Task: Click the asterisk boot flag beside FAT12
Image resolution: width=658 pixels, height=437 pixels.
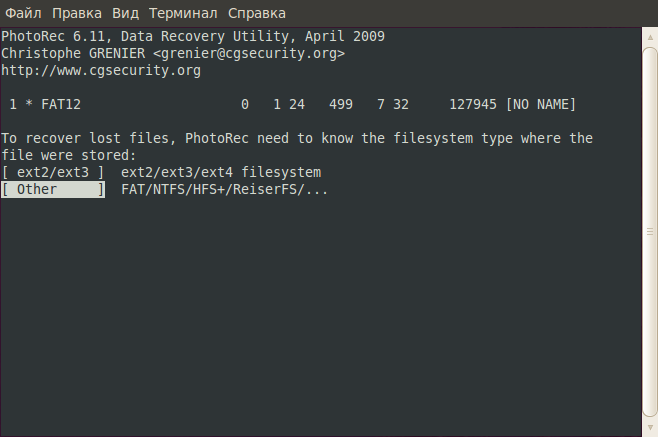Action: pos(29,104)
